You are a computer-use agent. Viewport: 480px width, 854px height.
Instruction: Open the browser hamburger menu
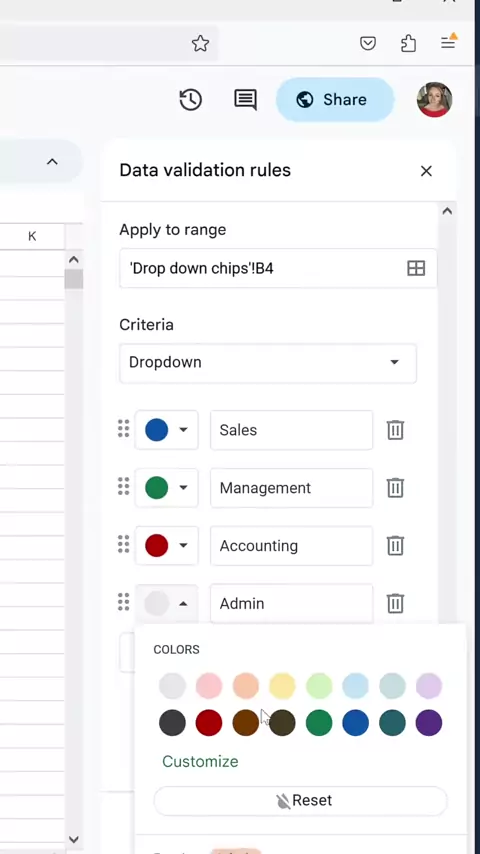(448, 42)
